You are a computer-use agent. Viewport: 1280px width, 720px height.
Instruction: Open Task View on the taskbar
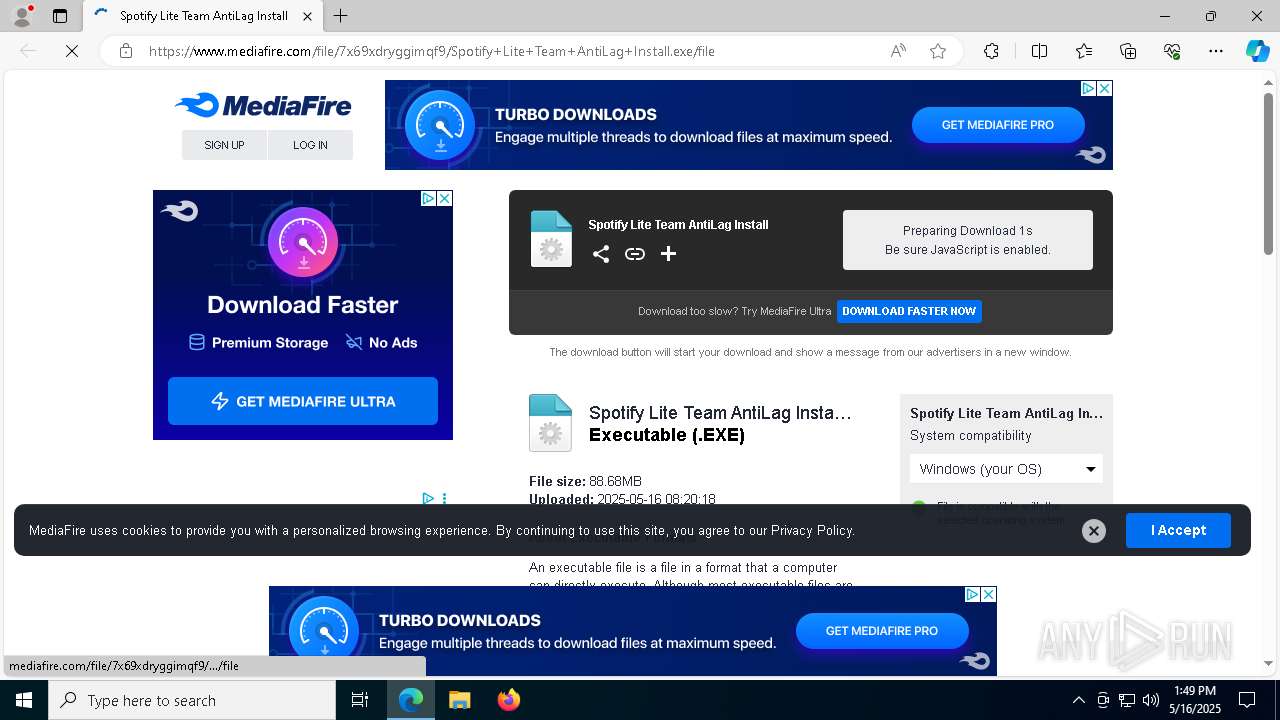(x=360, y=700)
